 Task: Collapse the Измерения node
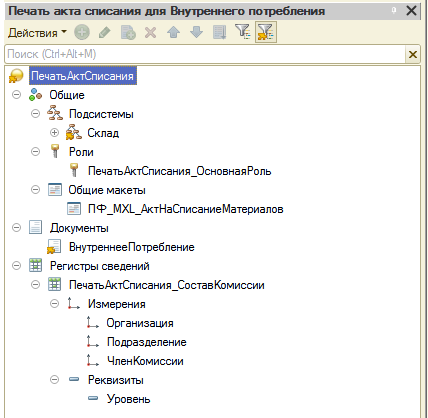pos(54,304)
